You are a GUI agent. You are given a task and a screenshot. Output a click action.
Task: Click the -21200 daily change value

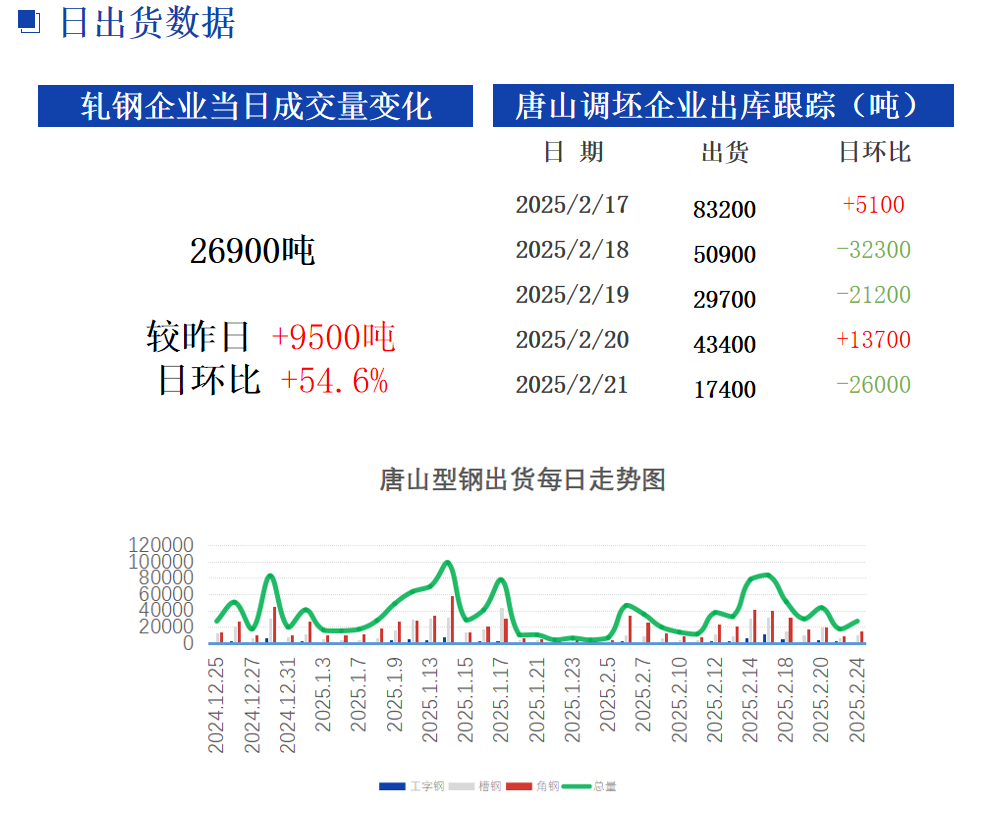pos(873,295)
